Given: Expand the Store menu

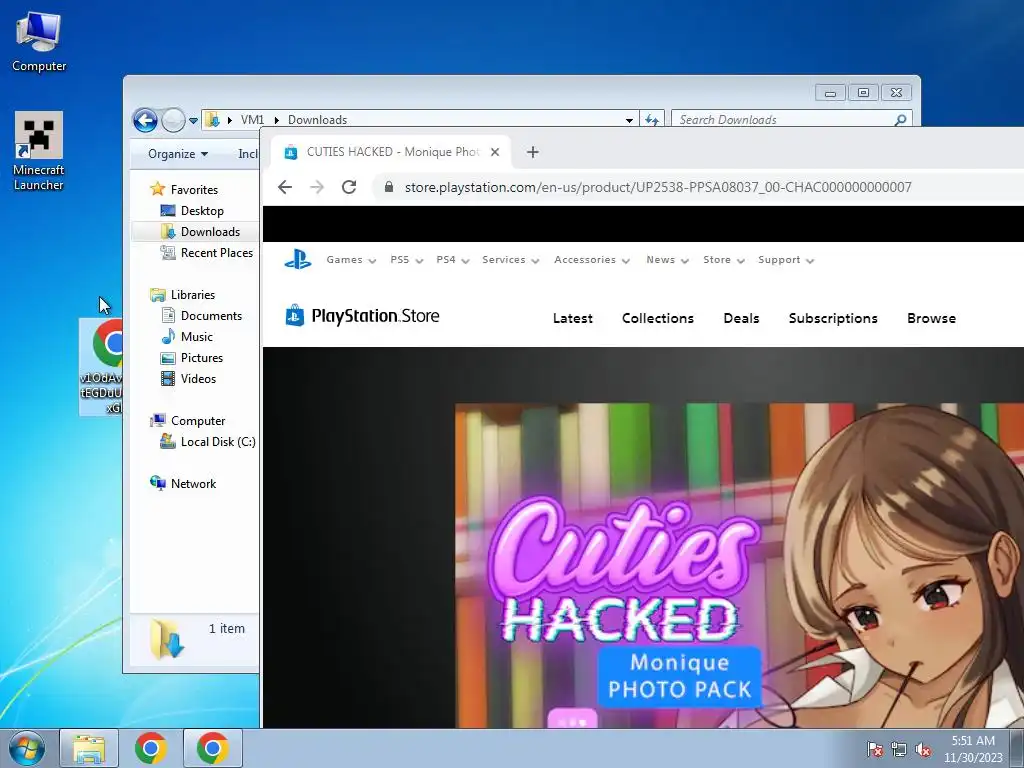Looking at the screenshot, I should (x=724, y=260).
